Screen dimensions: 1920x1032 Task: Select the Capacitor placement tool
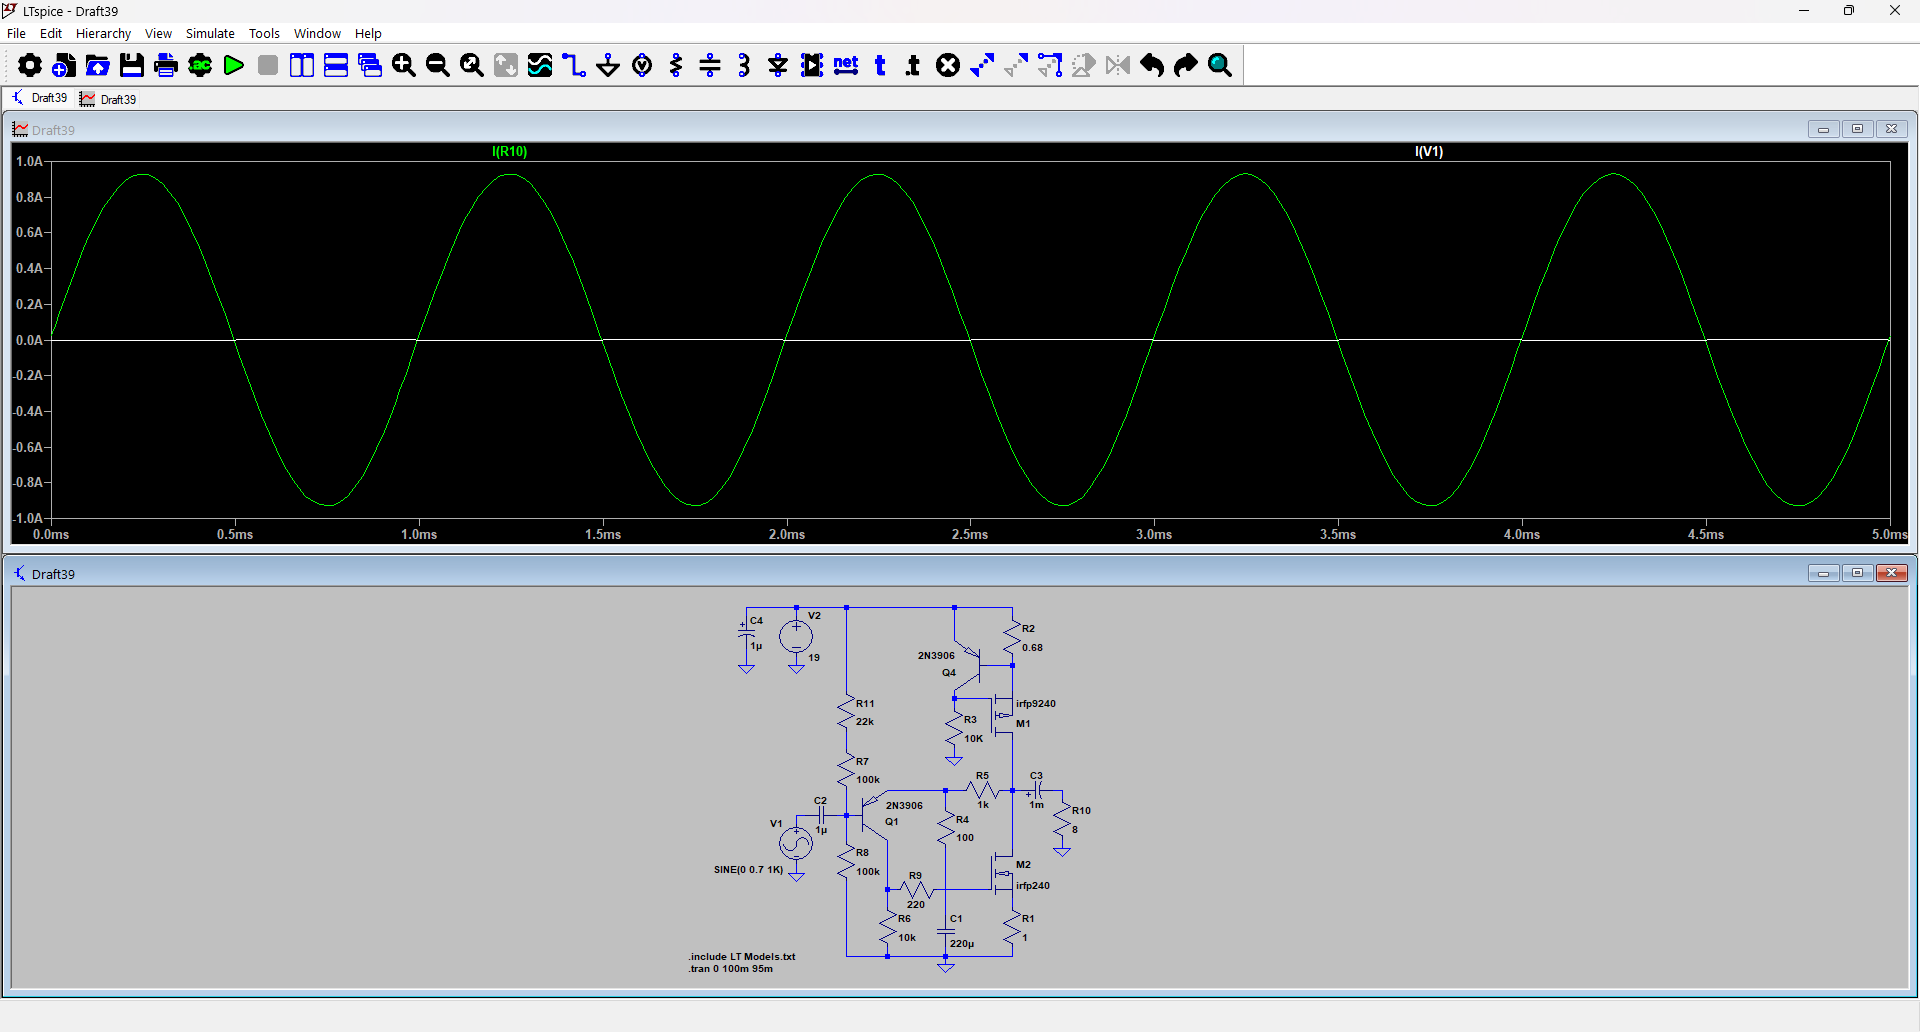pyautogui.click(x=710, y=66)
